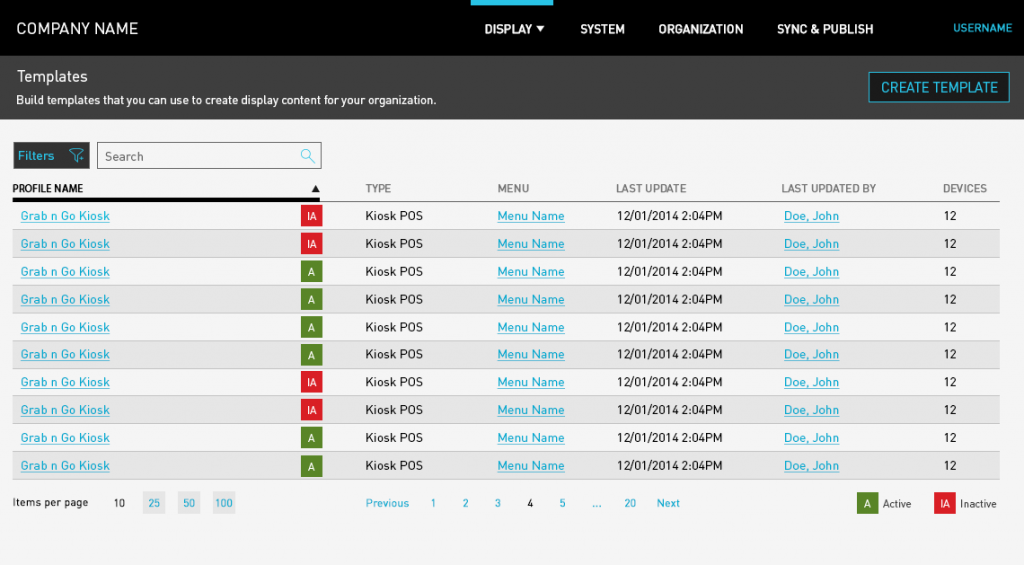Click the green A badge in last row

point(311,466)
